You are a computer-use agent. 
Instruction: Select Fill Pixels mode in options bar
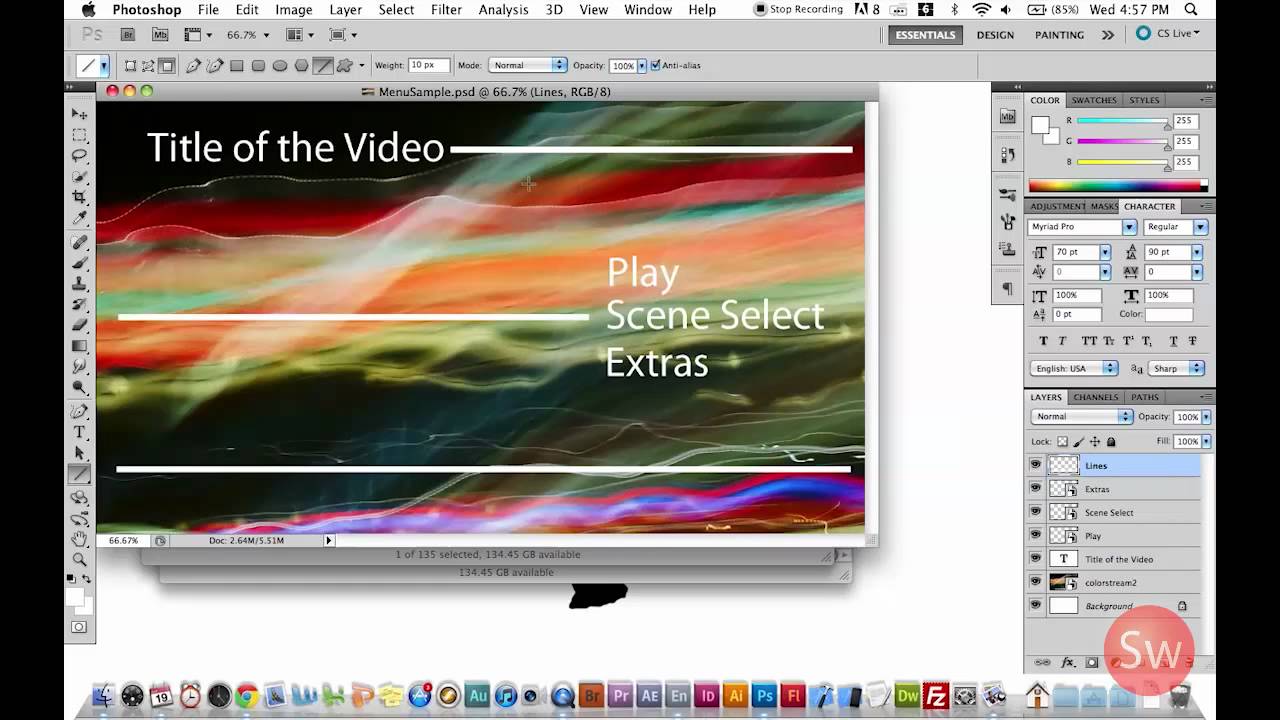click(167, 66)
